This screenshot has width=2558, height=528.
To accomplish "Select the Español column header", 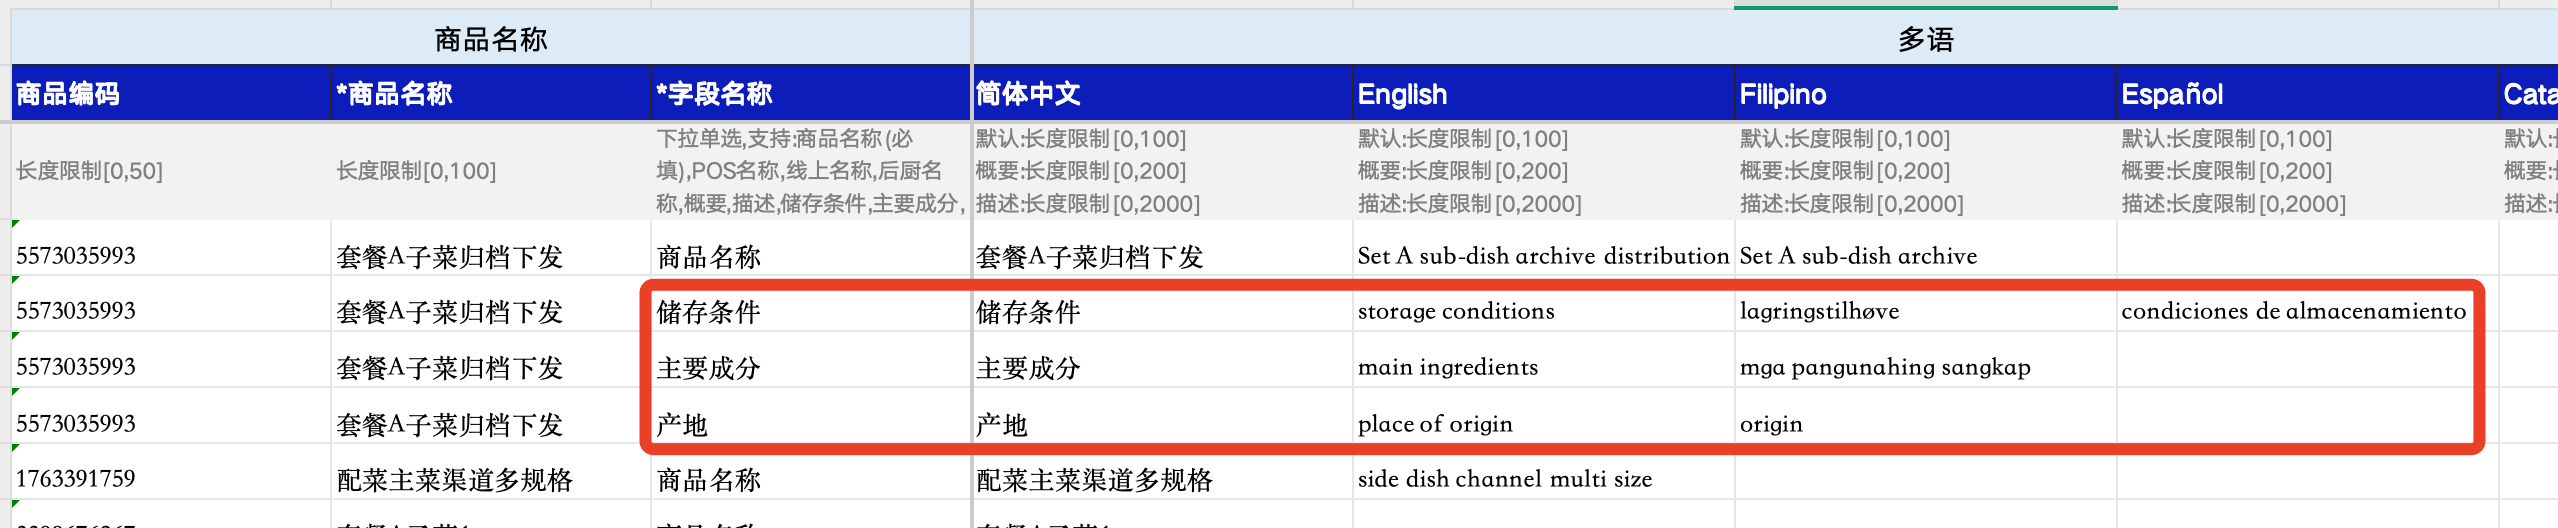I will pos(2307,94).
